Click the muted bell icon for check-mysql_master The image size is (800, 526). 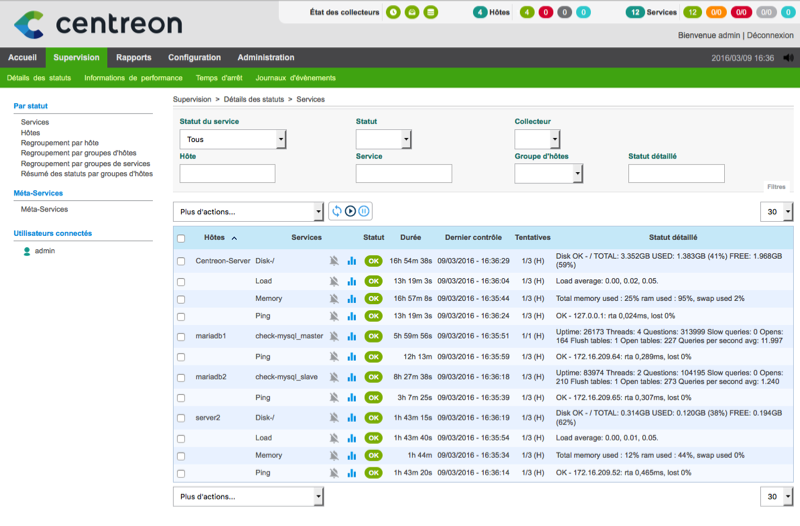click(334, 336)
